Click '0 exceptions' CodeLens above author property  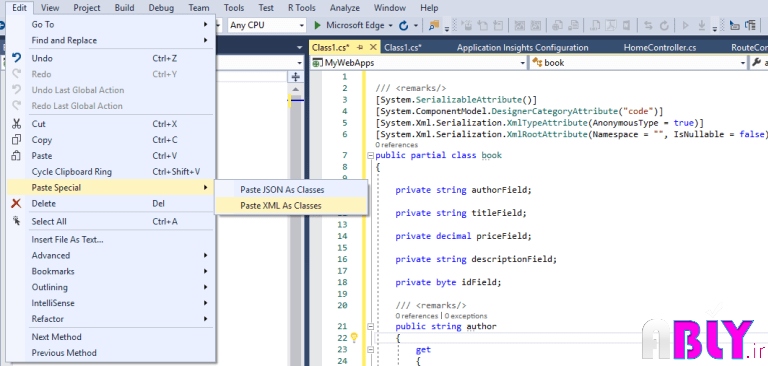click(466, 316)
